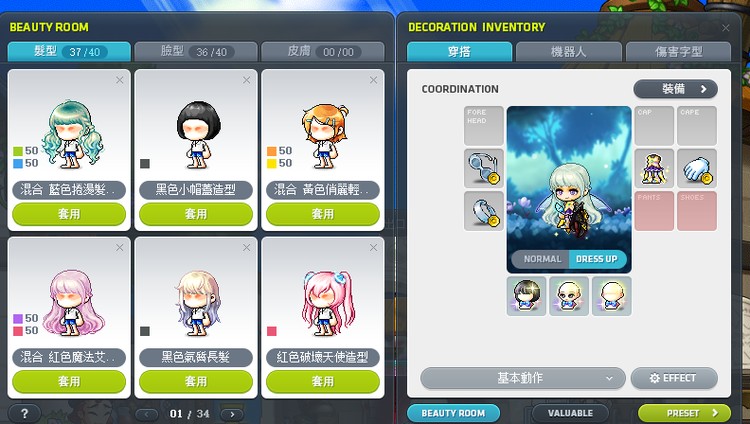Click the green PRESET button
Screen dimensions: 750x424
(x=684, y=413)
